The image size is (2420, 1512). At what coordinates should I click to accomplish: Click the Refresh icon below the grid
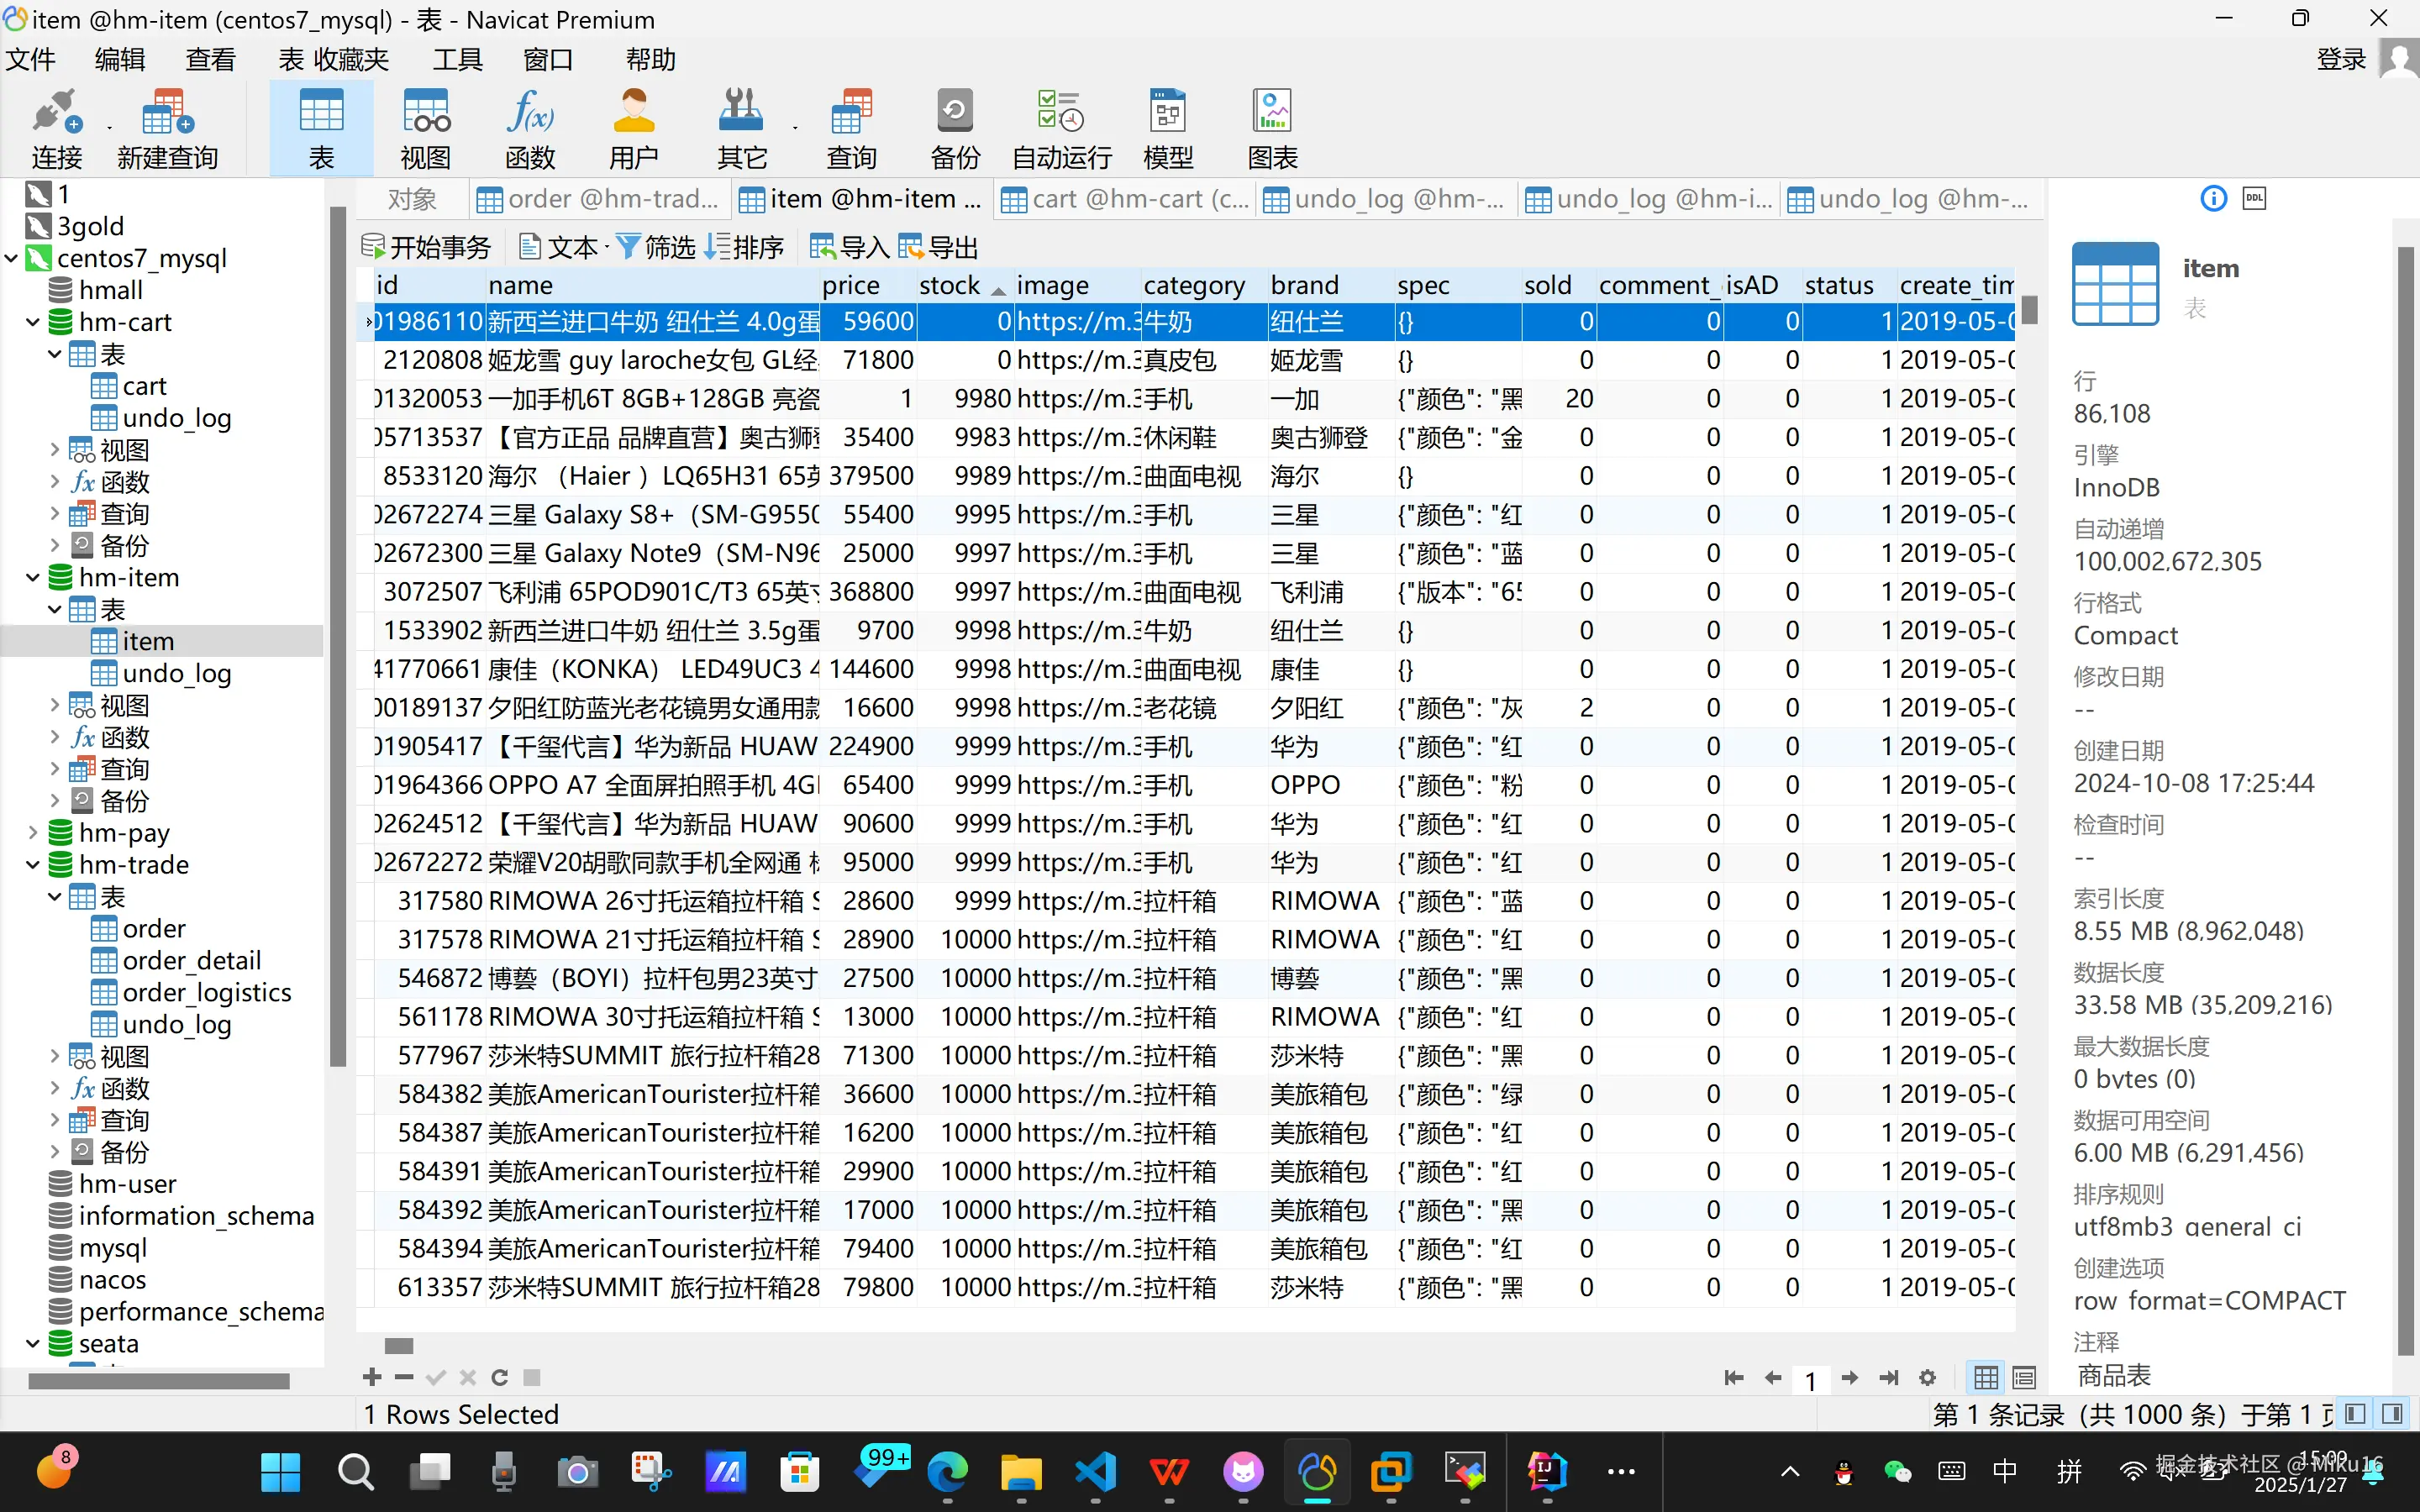[x=500, y=1378]
